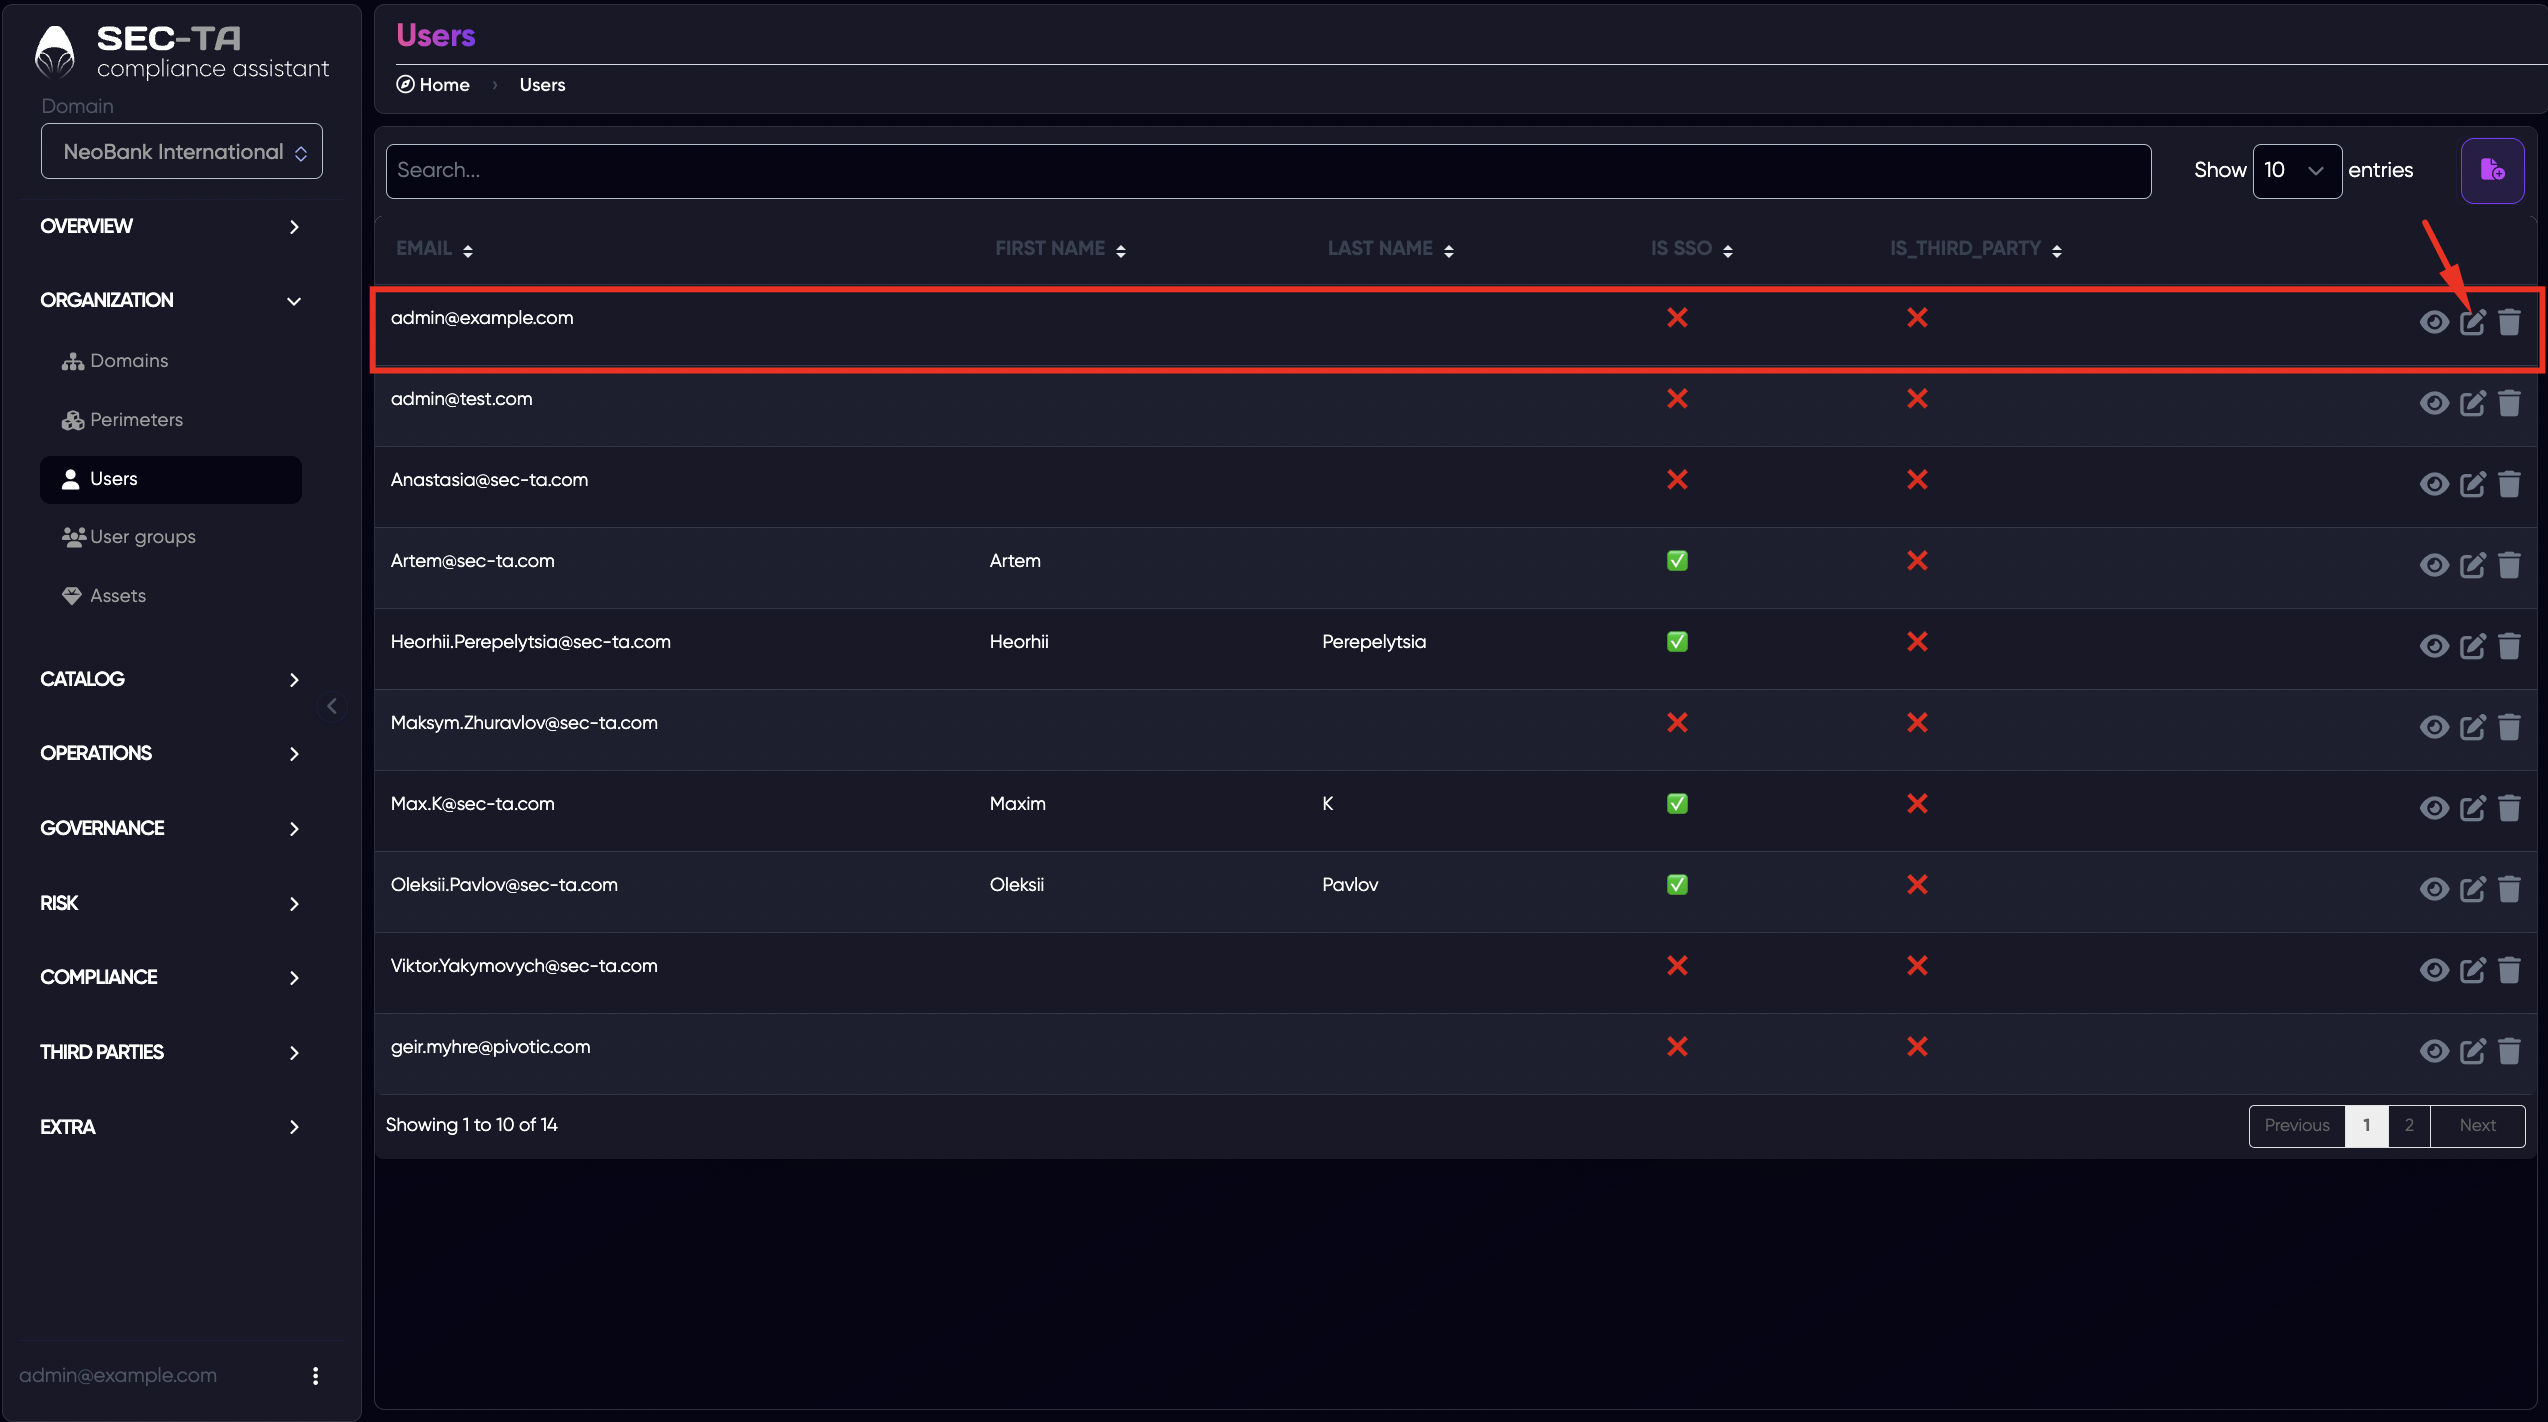The width and height of the screenshot is (2548, 1422).
Task: Delete the Oleksii.Pavlov user row
Action: pos(2509,889)
